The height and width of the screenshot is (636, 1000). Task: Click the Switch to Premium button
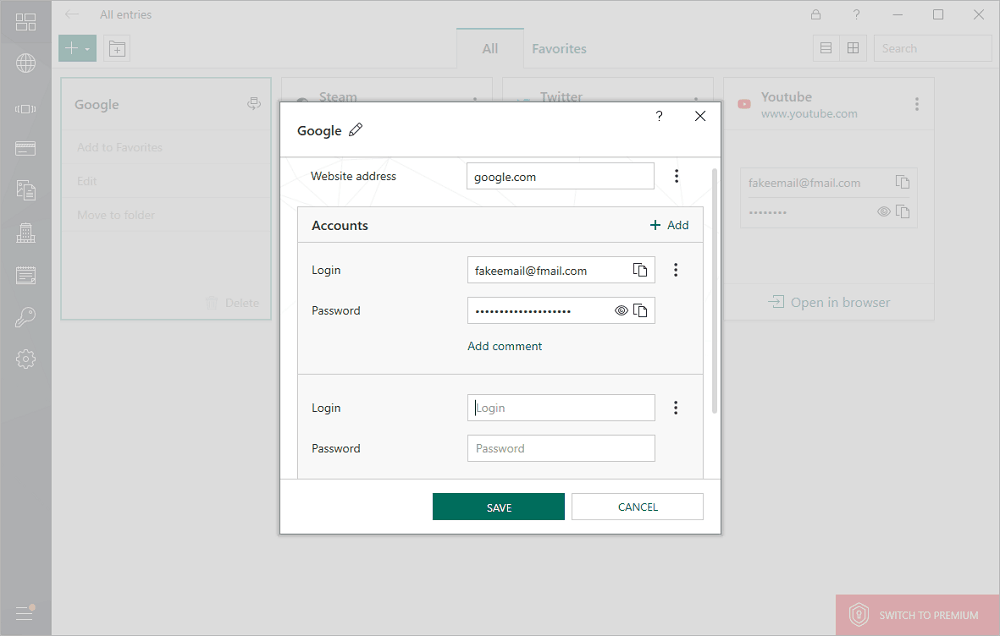[917, 615]
